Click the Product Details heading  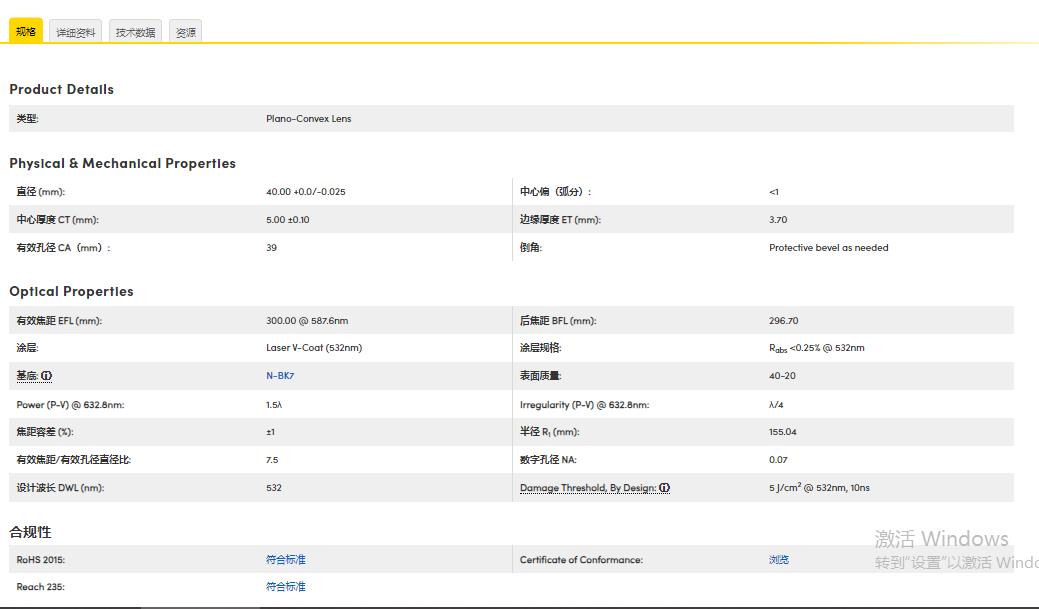point(61,89)
